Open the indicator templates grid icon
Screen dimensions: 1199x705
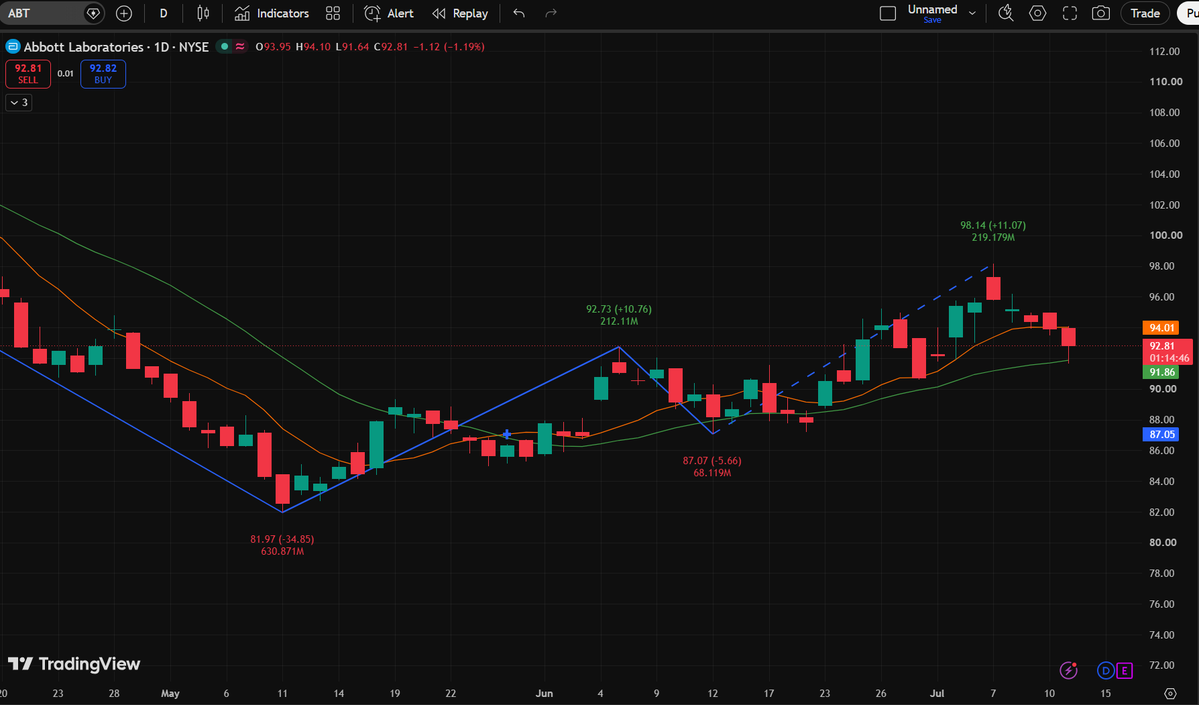(333, 13)
